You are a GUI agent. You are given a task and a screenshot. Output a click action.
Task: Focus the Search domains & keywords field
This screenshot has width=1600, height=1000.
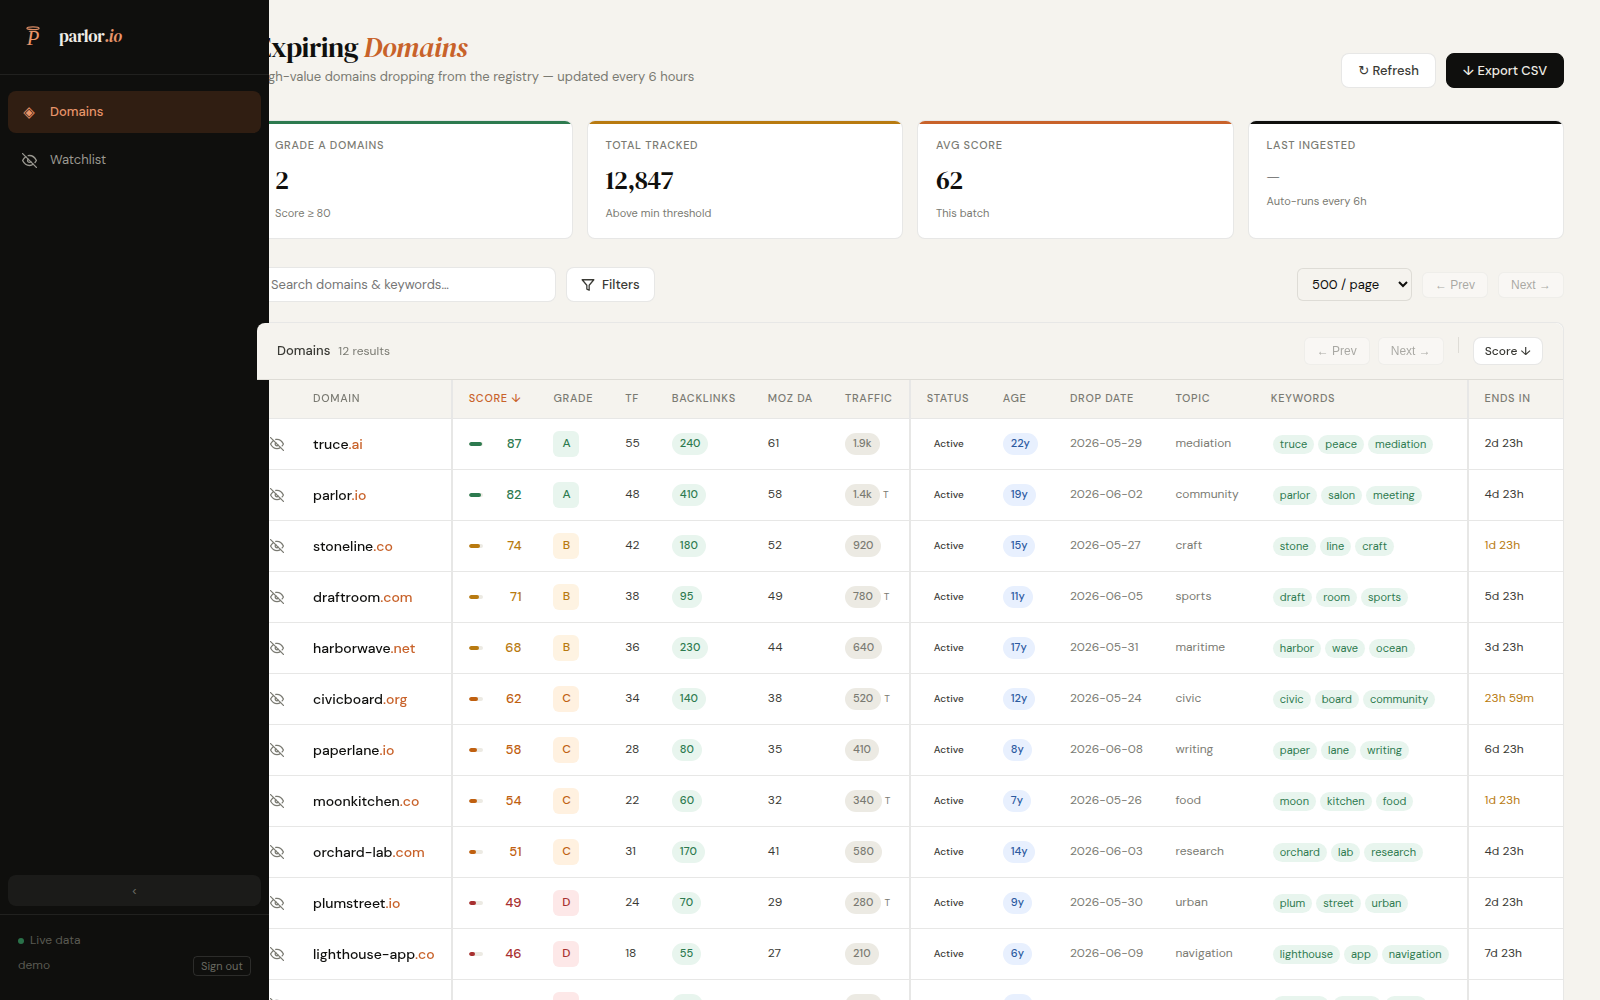[411, 285]
